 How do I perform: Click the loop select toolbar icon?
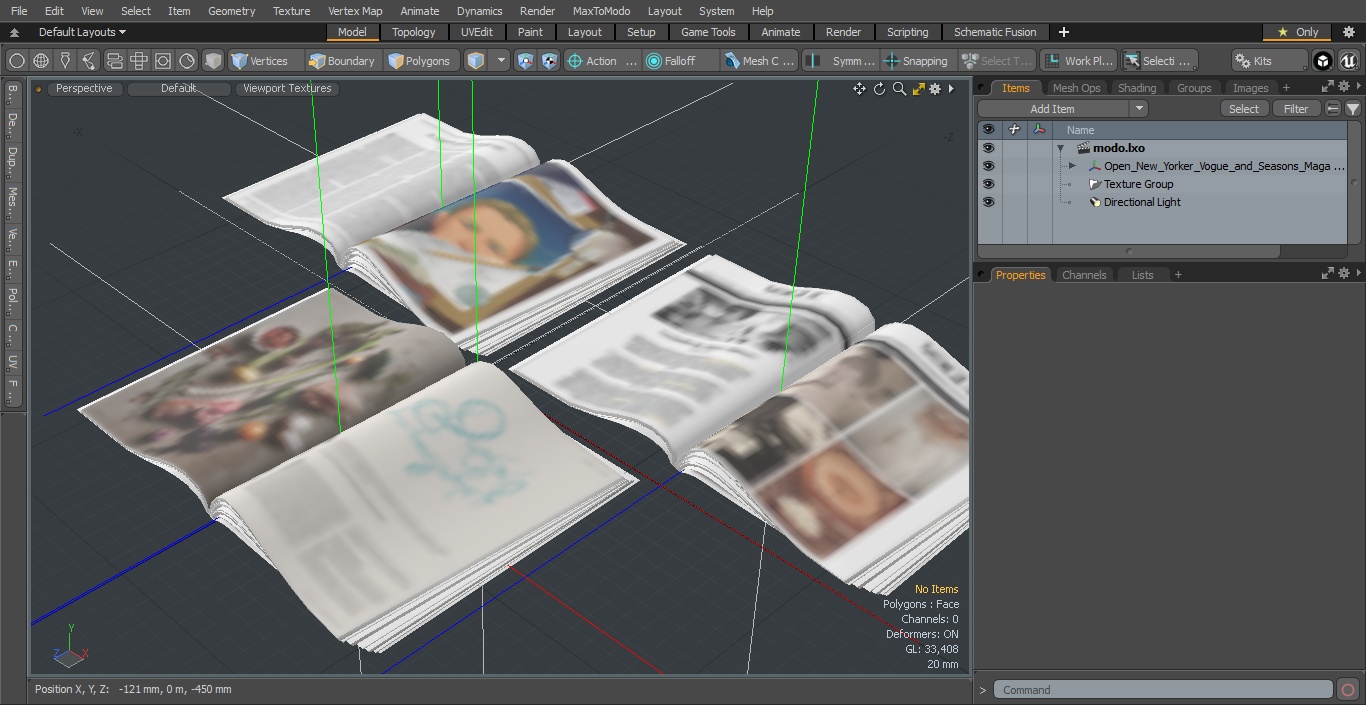[x=114, y=61]
